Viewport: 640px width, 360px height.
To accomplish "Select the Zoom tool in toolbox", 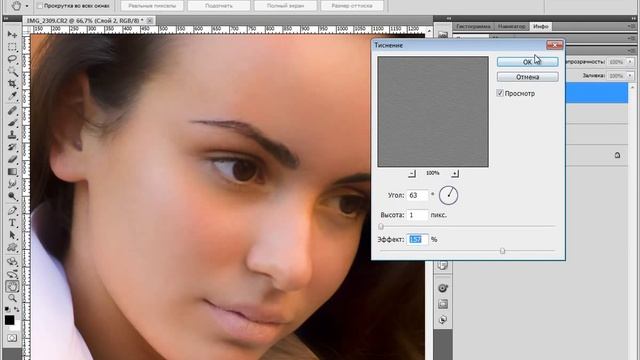I will point(12,298).
